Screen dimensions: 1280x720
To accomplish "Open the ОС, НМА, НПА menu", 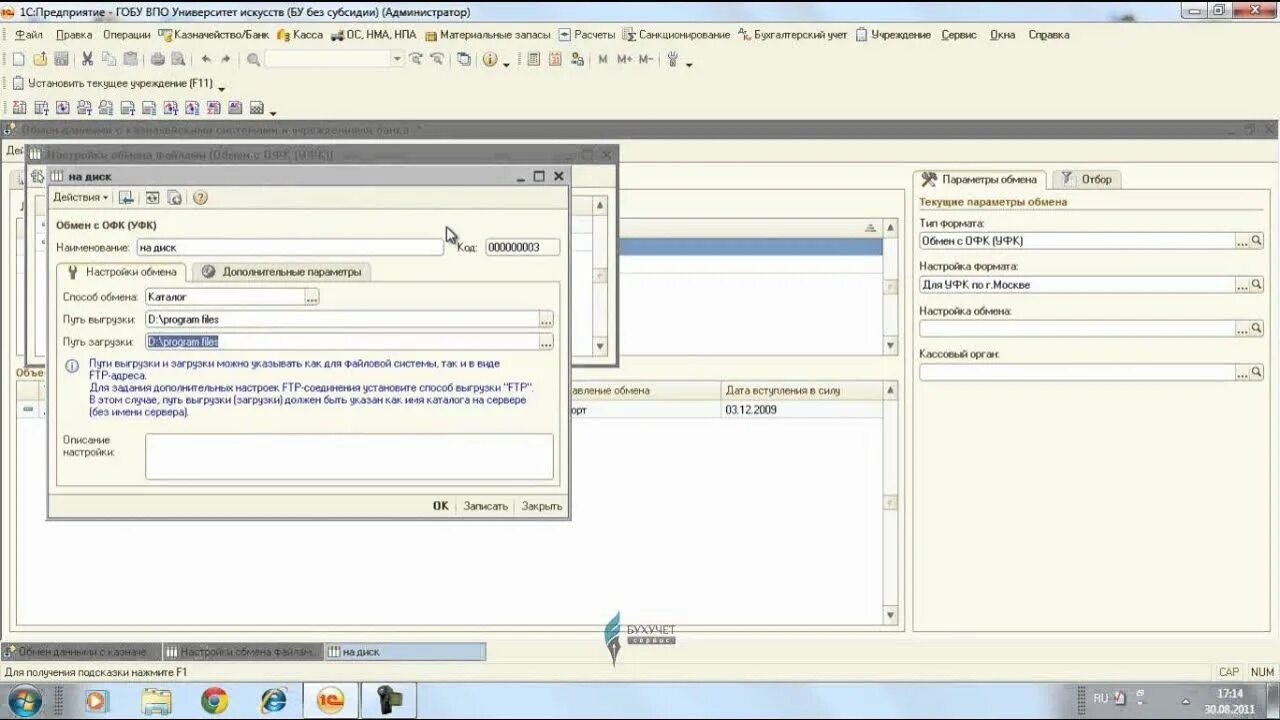I will 373,34.
